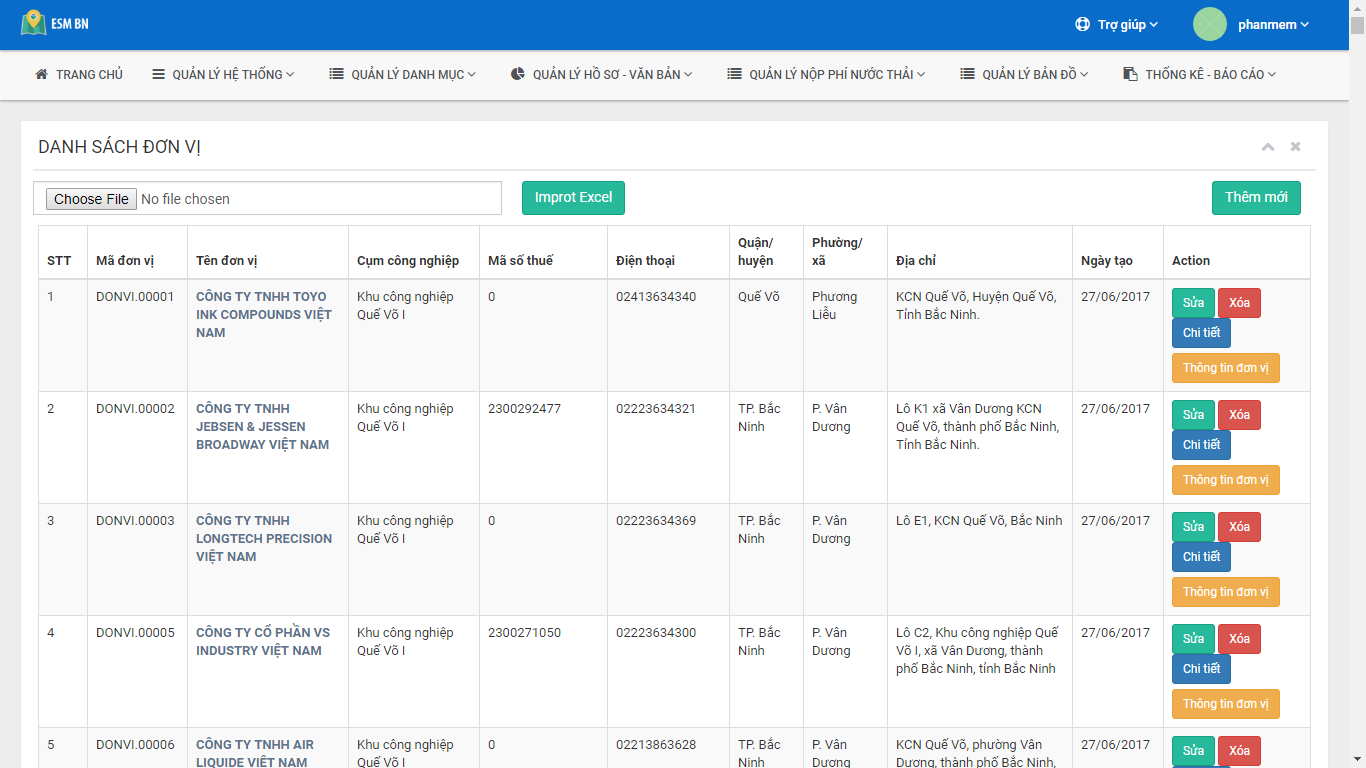Open Công ty cổ phần VS Industry Việt Nam
Screen dimensions: 1366x768
coord(262,642)
